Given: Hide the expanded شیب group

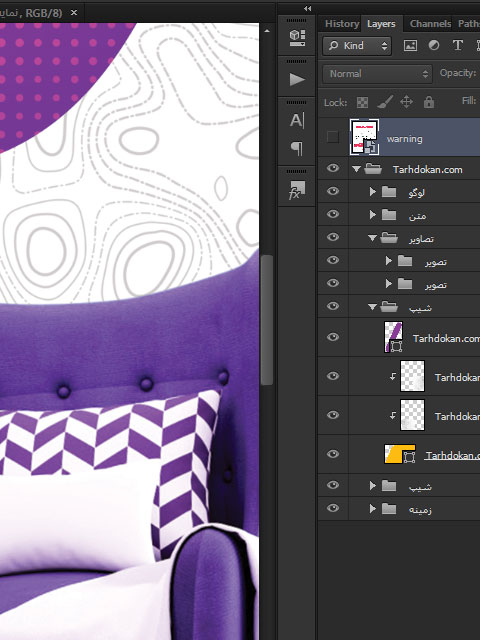Looking at the screenshot, I should tap(333, 306).
